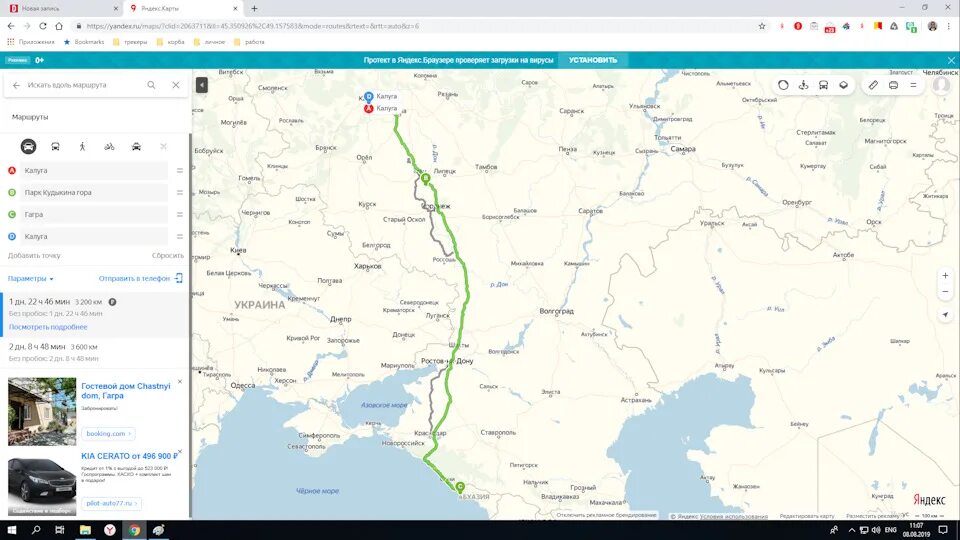
Task: Expand the Параметры dropdown
Action: (31, 279)
